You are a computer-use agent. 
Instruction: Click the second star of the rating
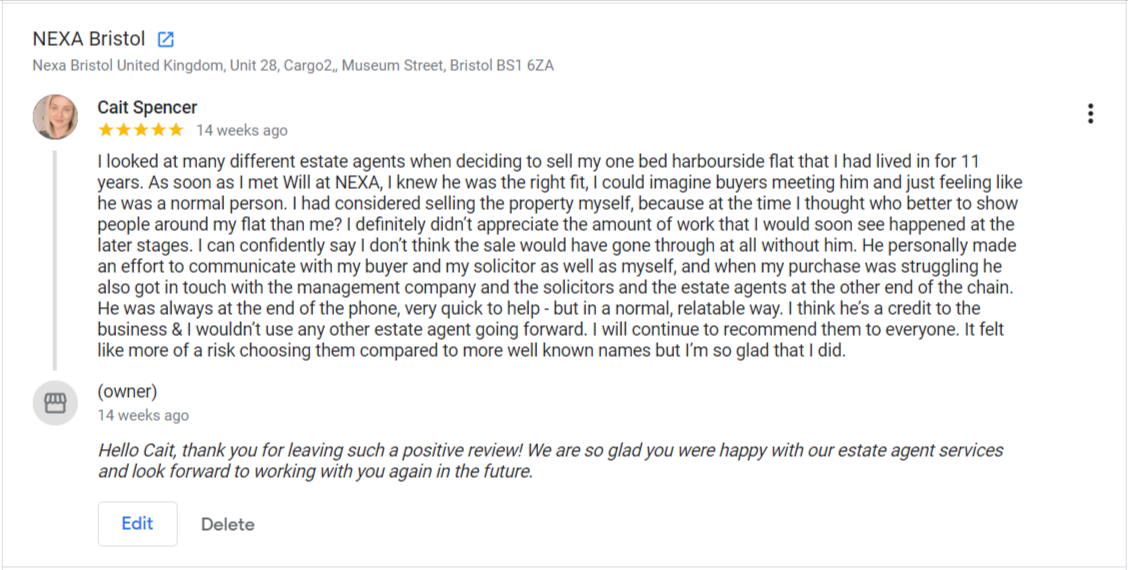point(124,130)
